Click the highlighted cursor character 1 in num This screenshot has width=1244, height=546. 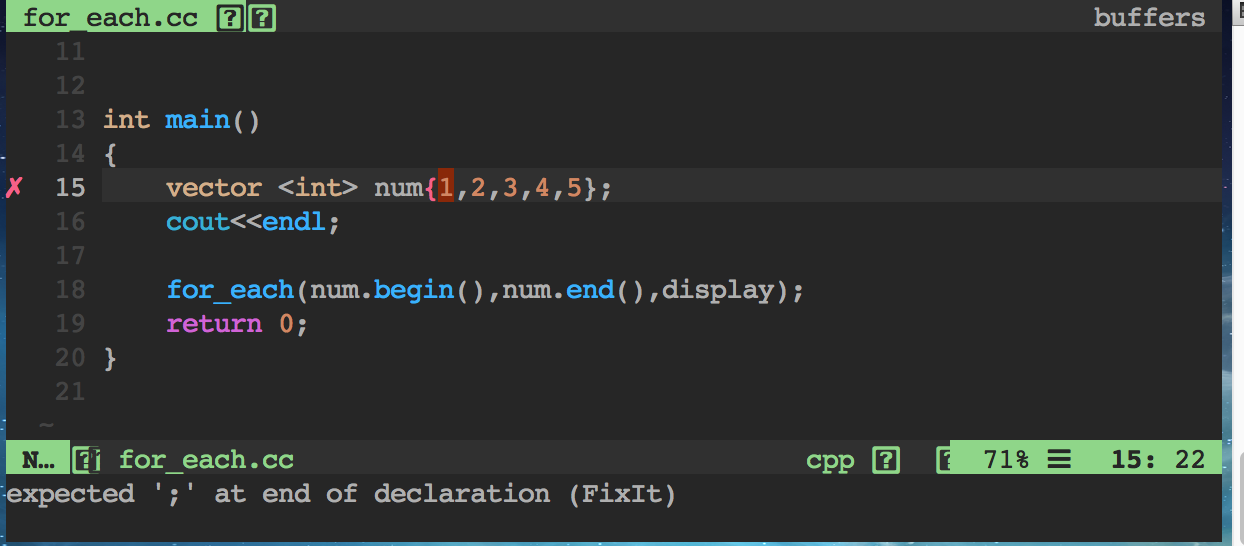446,187
